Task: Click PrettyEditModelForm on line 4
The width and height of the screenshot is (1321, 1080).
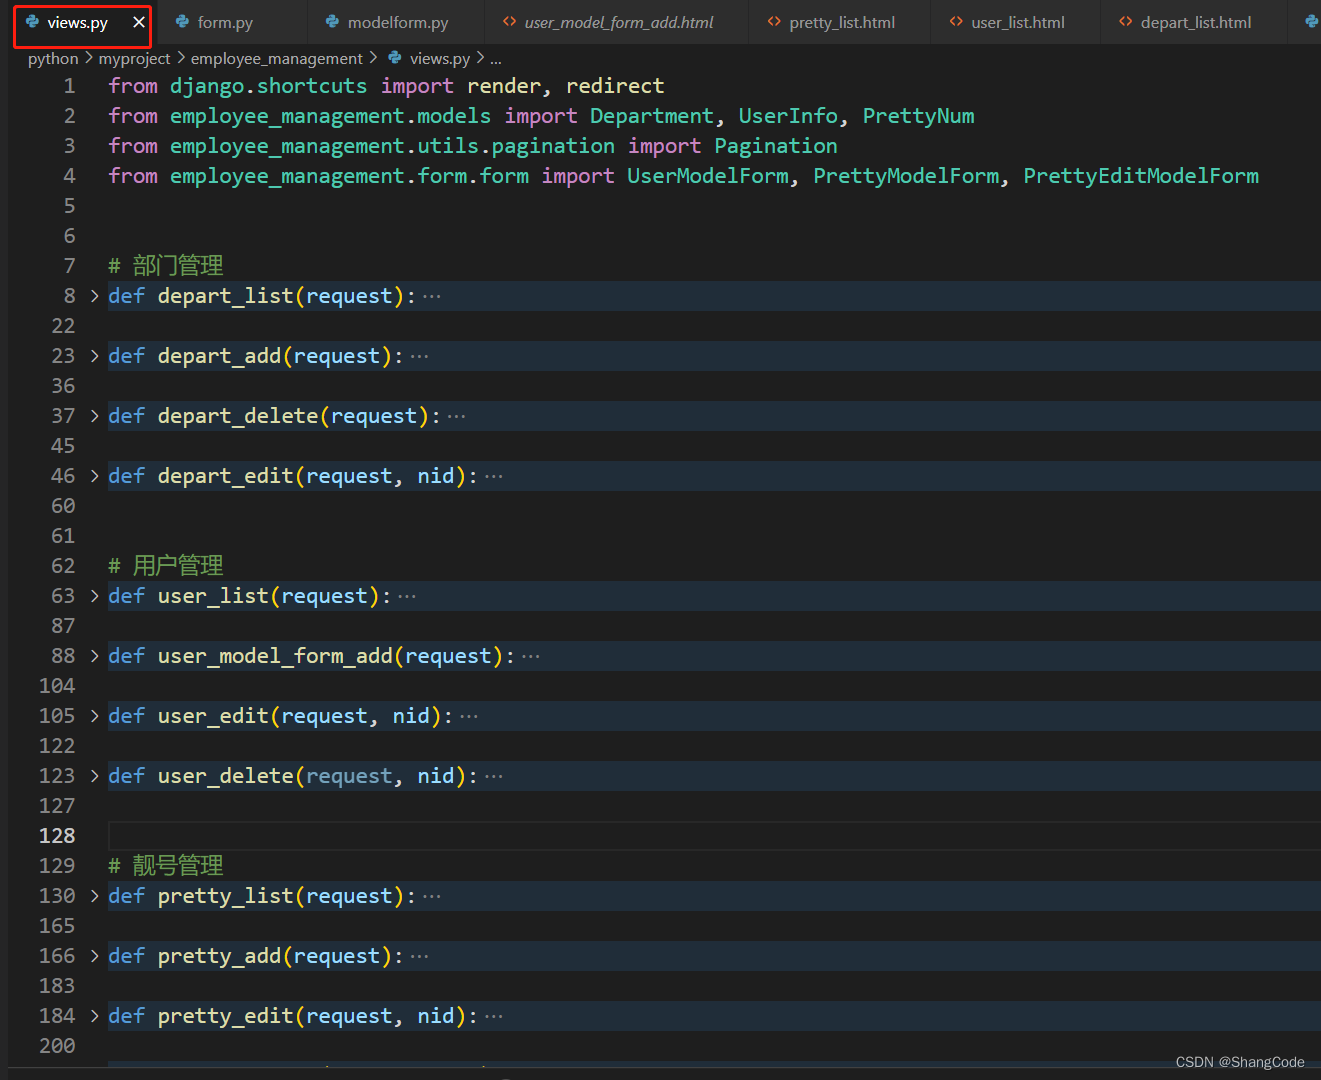Action: (x=1141, y=176)
